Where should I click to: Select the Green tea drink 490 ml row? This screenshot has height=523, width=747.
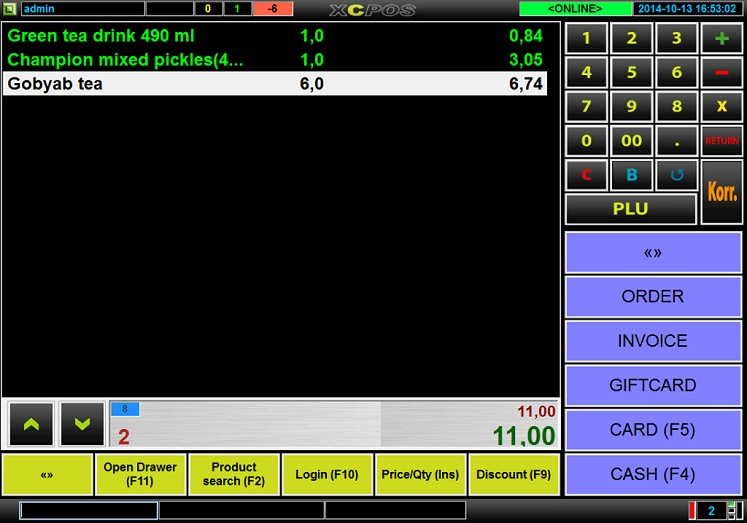[x=275, y=36]
